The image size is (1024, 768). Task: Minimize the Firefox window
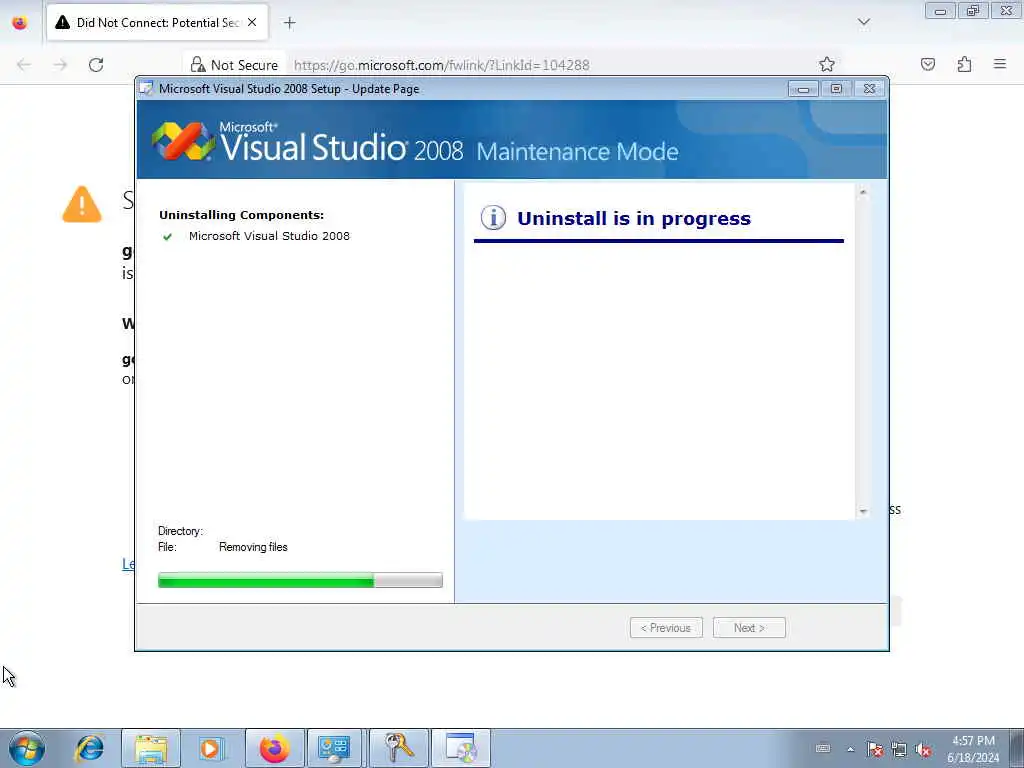point(940,11)
